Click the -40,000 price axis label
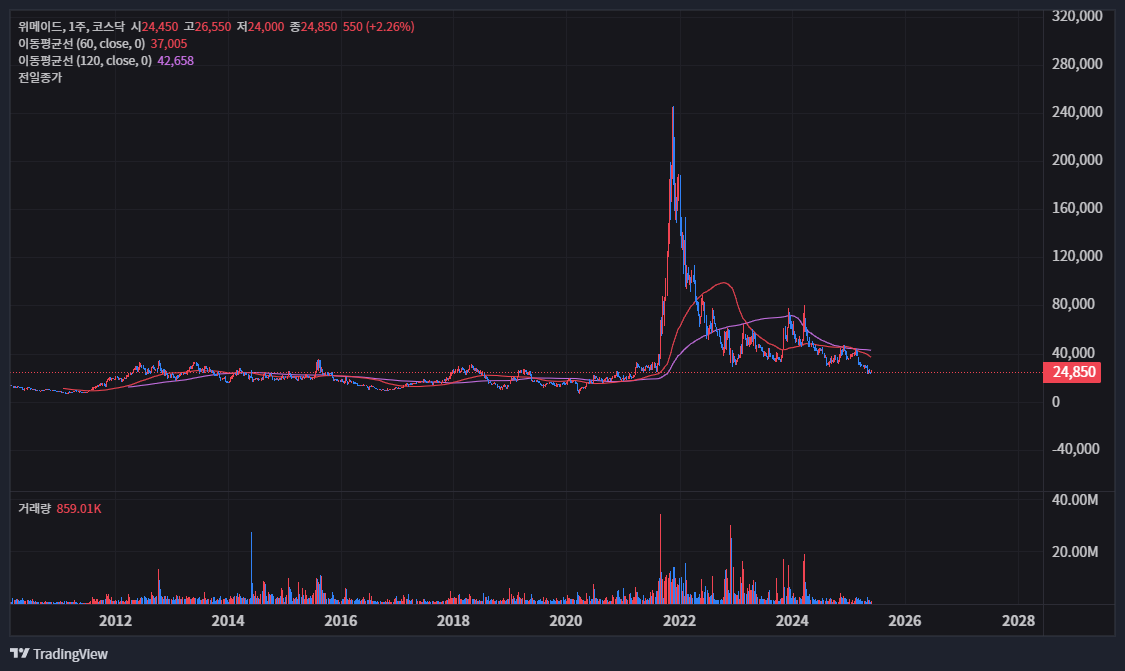This screenshot has height=671, width=1125. pos(1075,449)
